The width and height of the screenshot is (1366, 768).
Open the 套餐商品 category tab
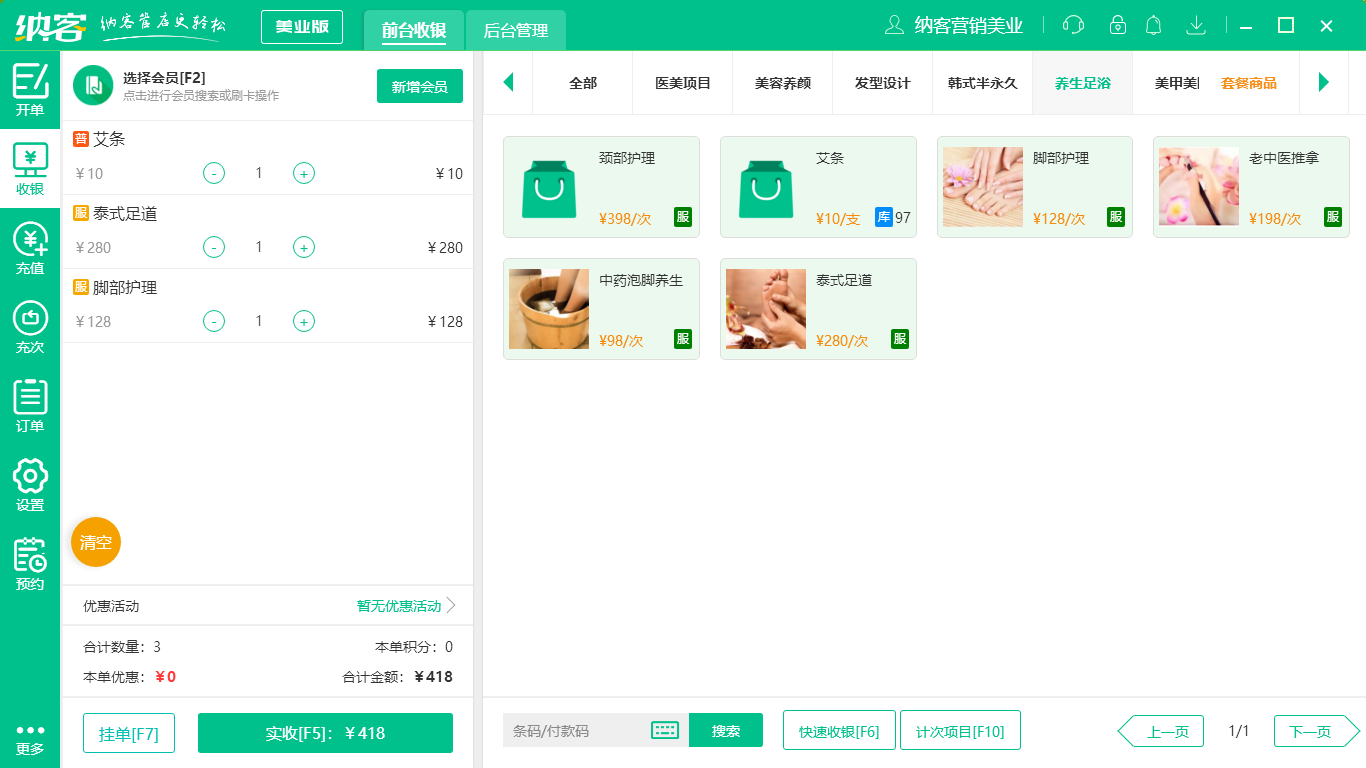pyautogui.click(x=1249, y=83)
